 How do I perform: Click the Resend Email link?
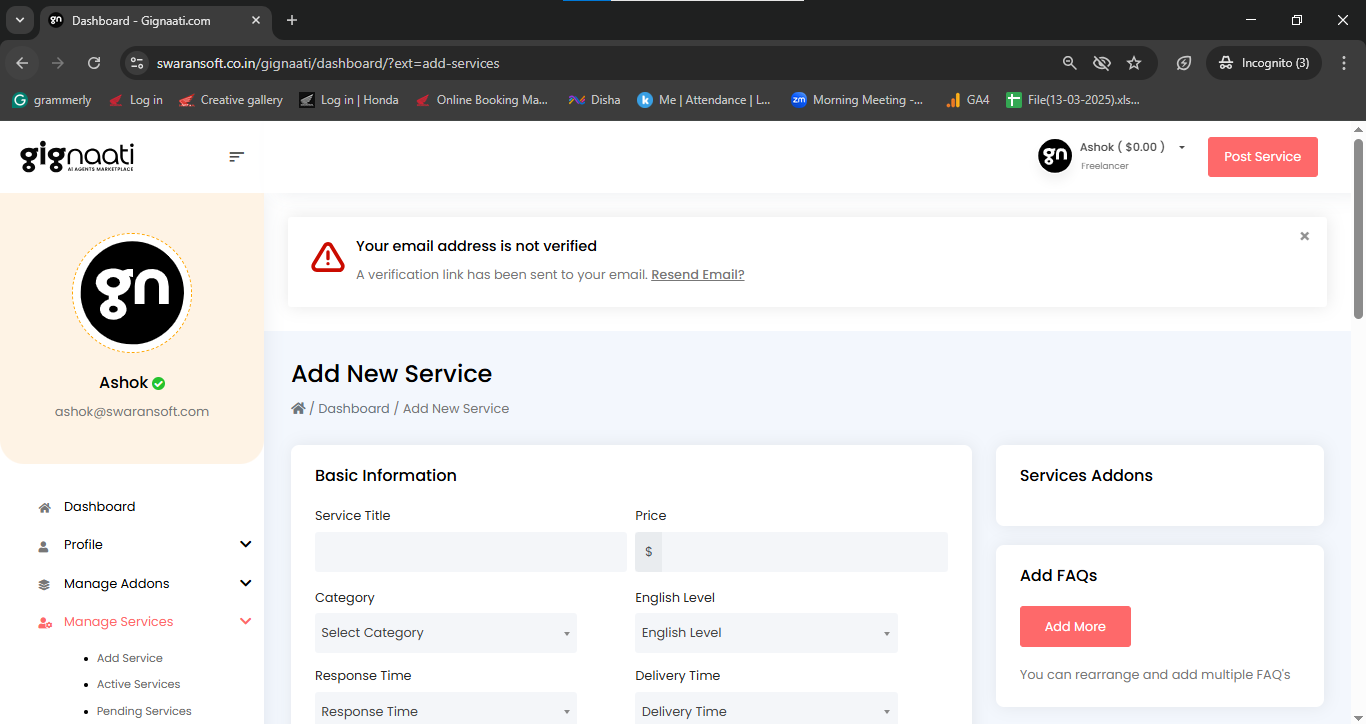(x=698, y=275)
